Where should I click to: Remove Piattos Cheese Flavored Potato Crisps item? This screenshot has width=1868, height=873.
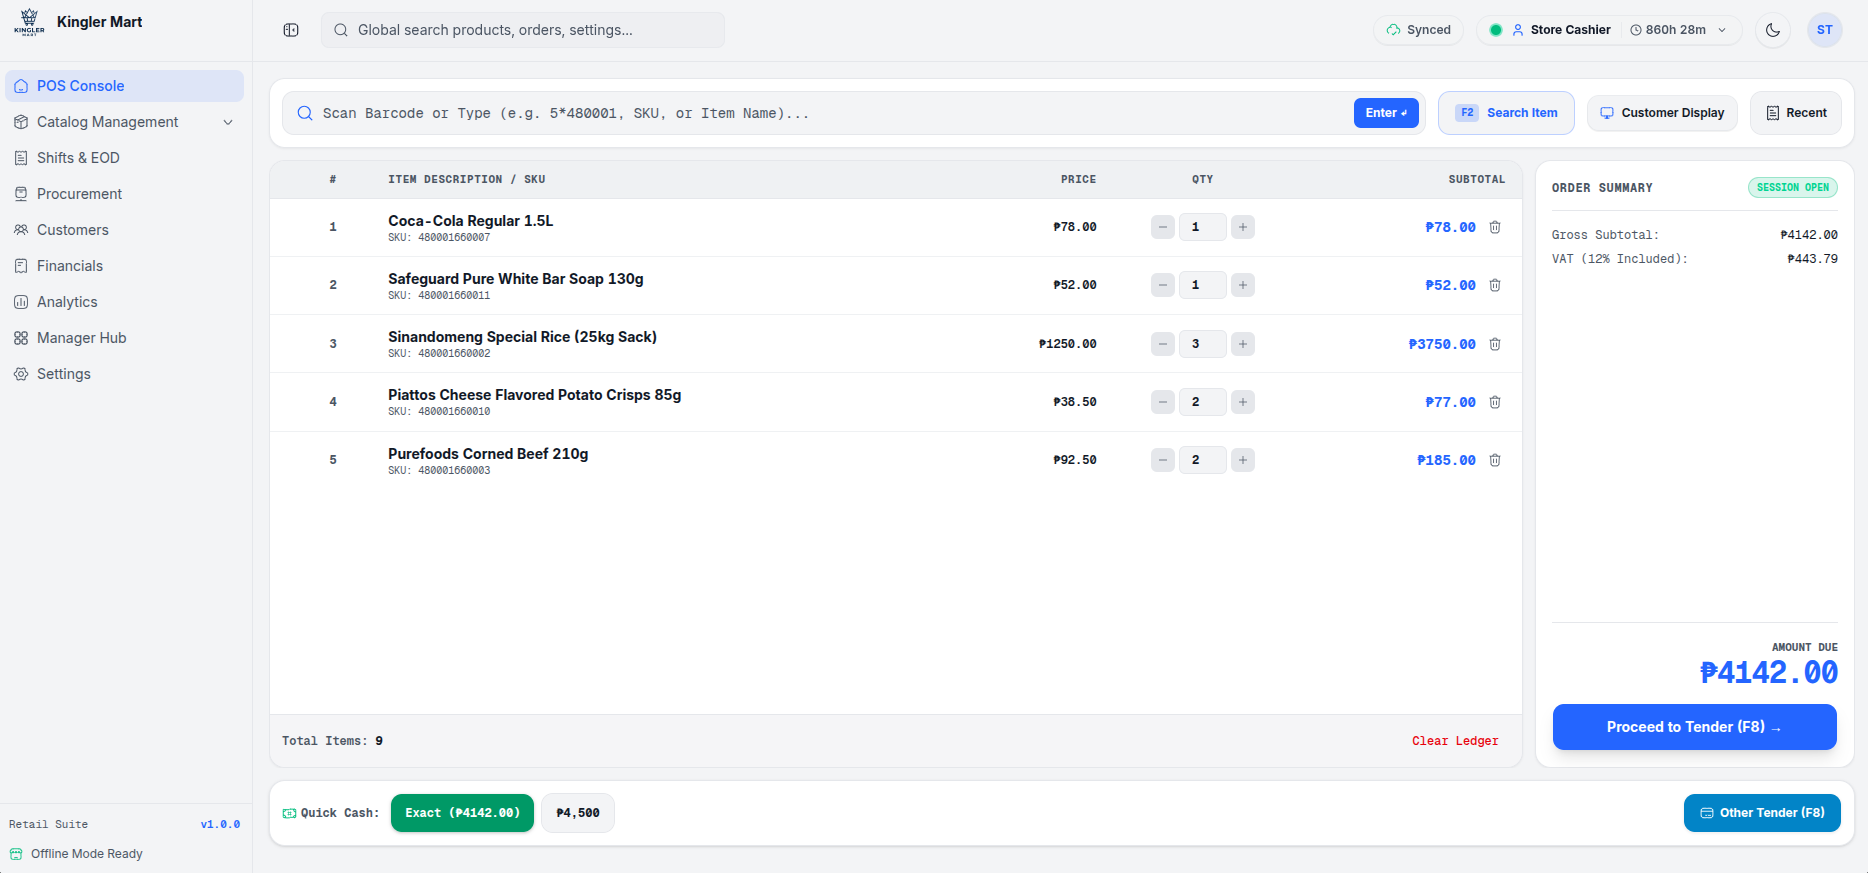pyautogui.click(x=1495, y=402)
